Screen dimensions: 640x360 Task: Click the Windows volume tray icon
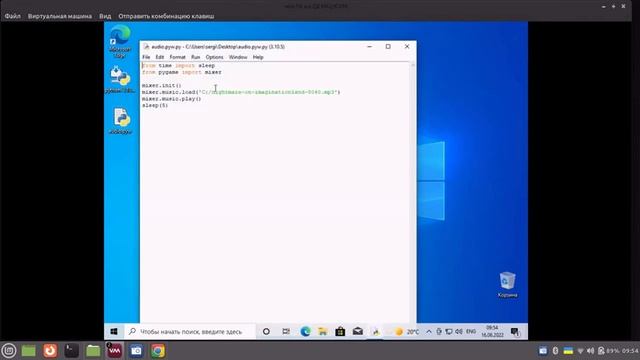click(459, 331)
